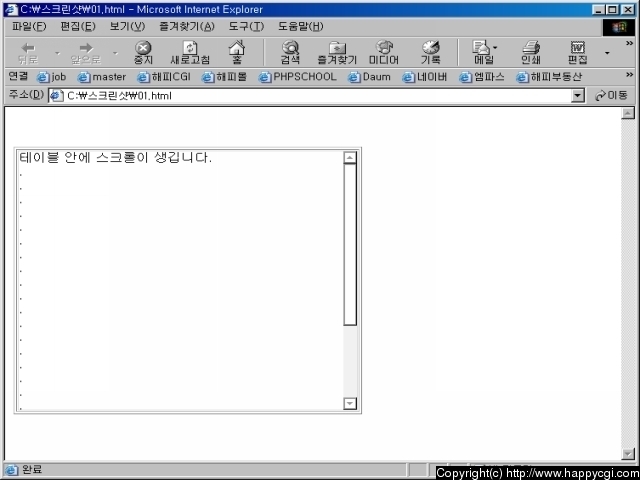The width and height of the screenshot is (640, 480).
Task: Open the 해피몰 link shortcut
Action: coord(224,77)
